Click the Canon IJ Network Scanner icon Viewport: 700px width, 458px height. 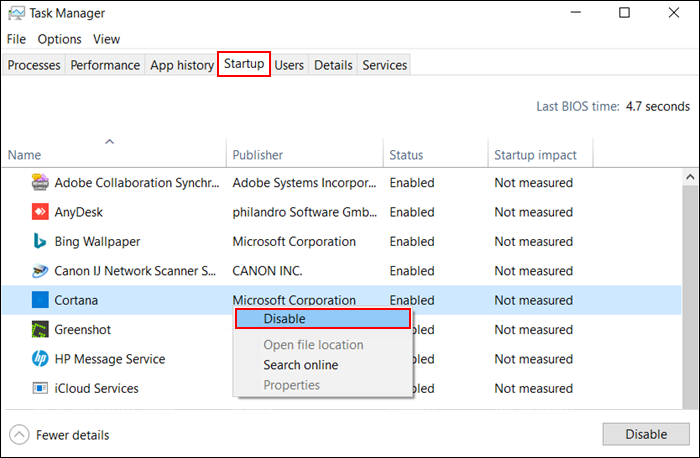point(40,271)
